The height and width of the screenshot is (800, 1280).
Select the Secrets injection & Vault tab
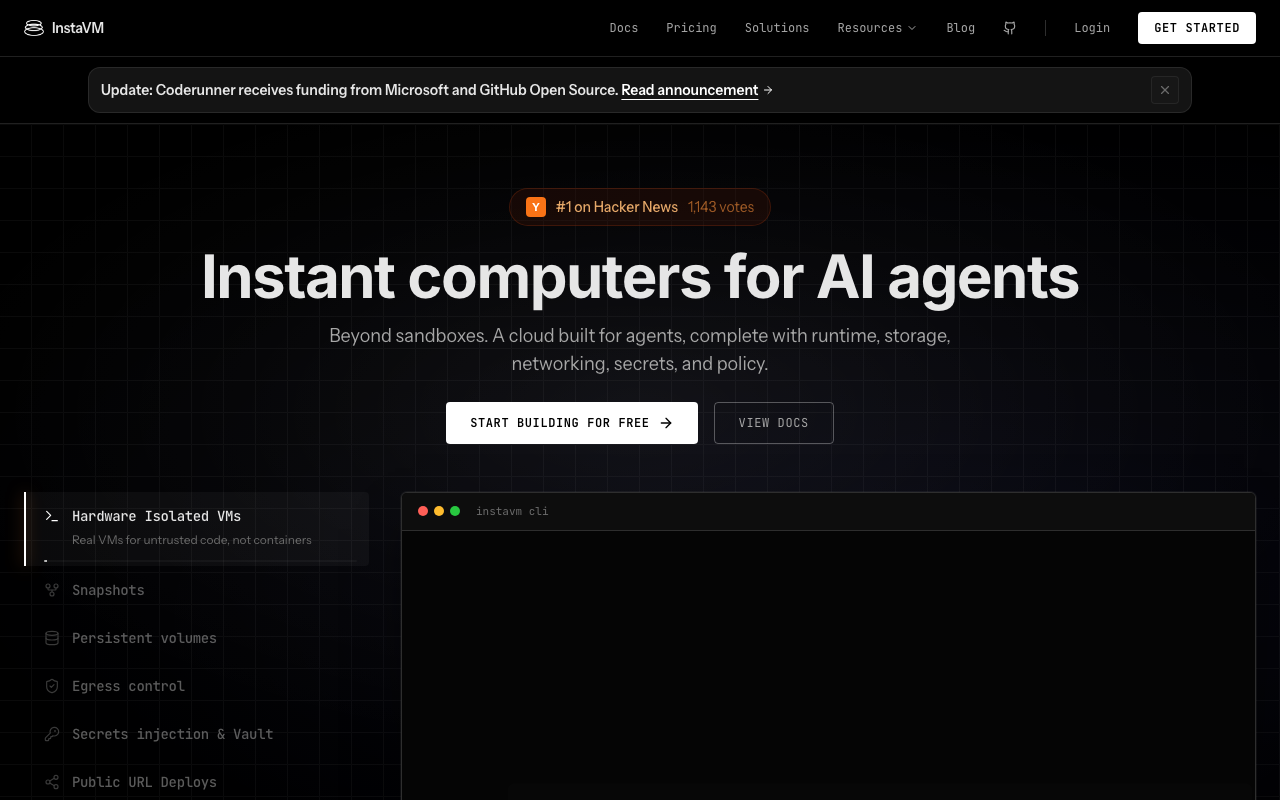[197, 734]
